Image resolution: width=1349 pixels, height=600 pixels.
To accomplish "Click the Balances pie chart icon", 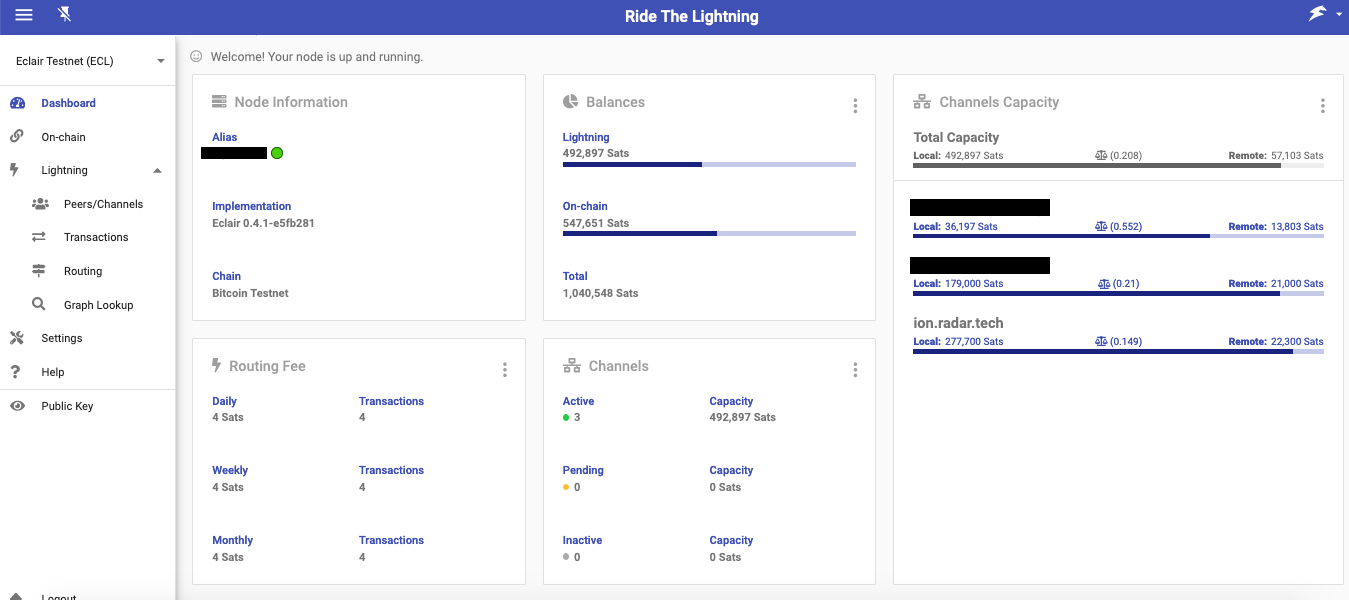I will tap(570, 102).
